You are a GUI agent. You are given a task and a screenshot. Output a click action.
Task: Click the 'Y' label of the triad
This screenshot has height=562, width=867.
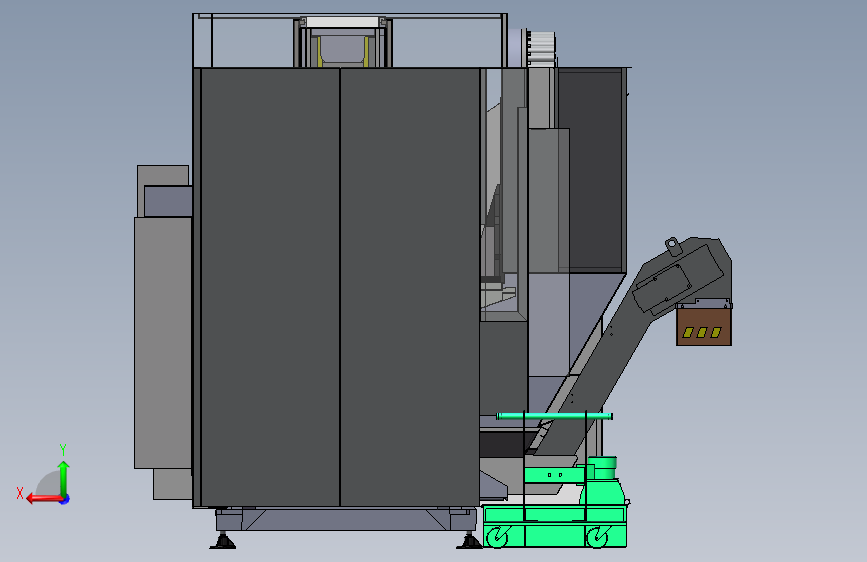pyautogui.click(x=63, y=449)
